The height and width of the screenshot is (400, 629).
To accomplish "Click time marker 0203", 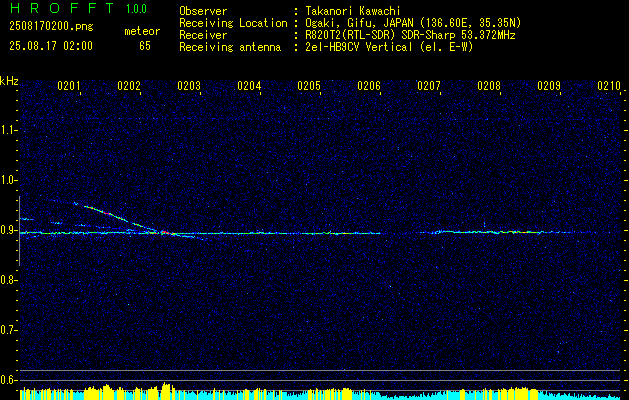I will coord(189,86).
